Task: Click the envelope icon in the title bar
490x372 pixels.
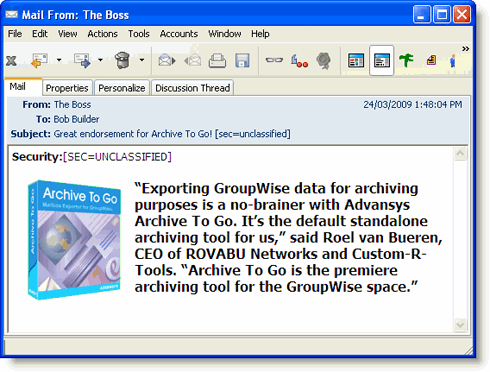Action: pos(12,14)
